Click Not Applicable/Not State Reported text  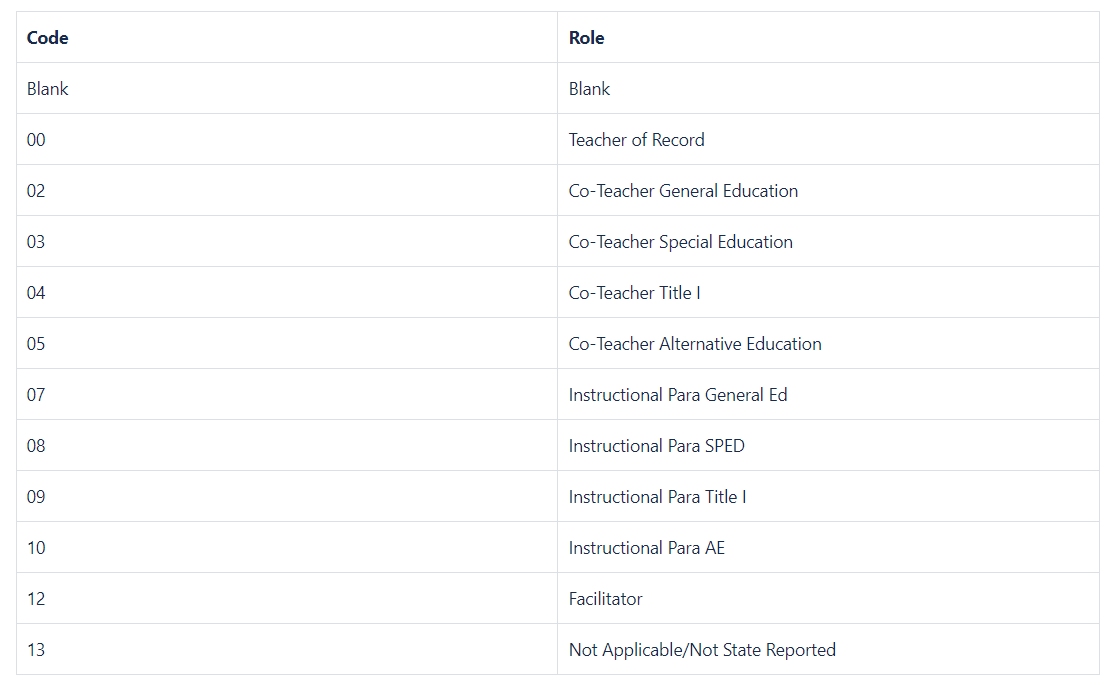pyautogui.click(x=702, y=650)
